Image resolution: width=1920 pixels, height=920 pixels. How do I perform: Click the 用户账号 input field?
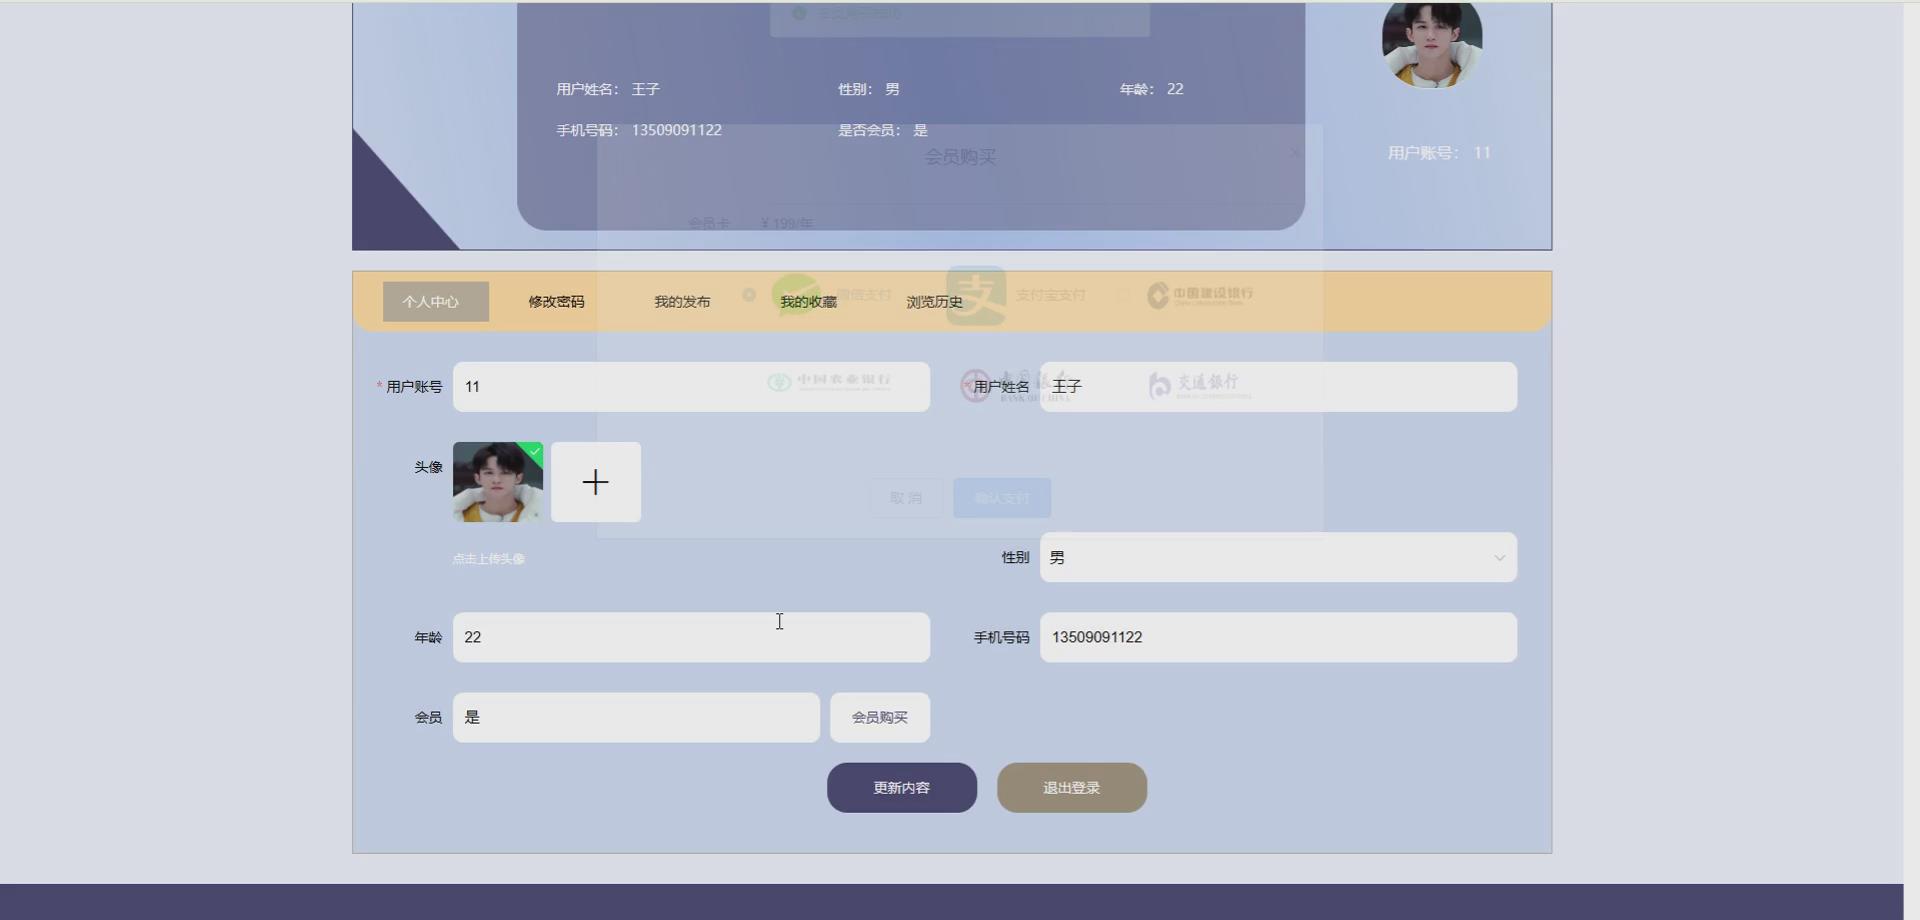(x=691, y=387)
